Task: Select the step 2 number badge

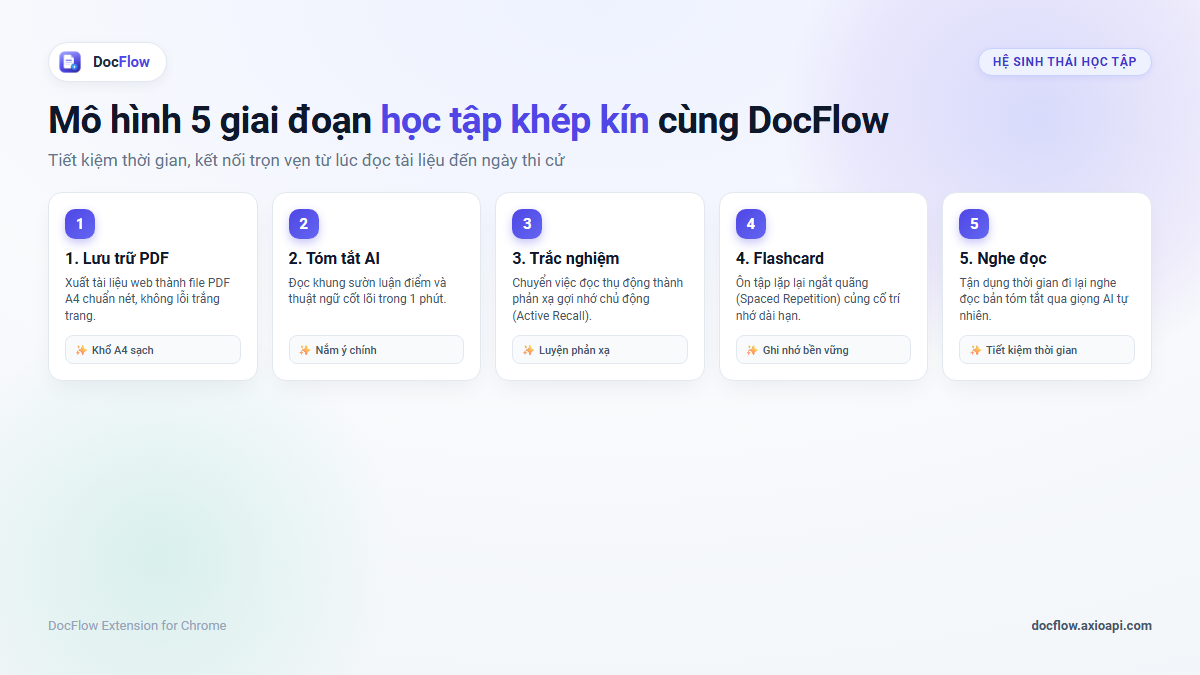Action: click(304, 224)
